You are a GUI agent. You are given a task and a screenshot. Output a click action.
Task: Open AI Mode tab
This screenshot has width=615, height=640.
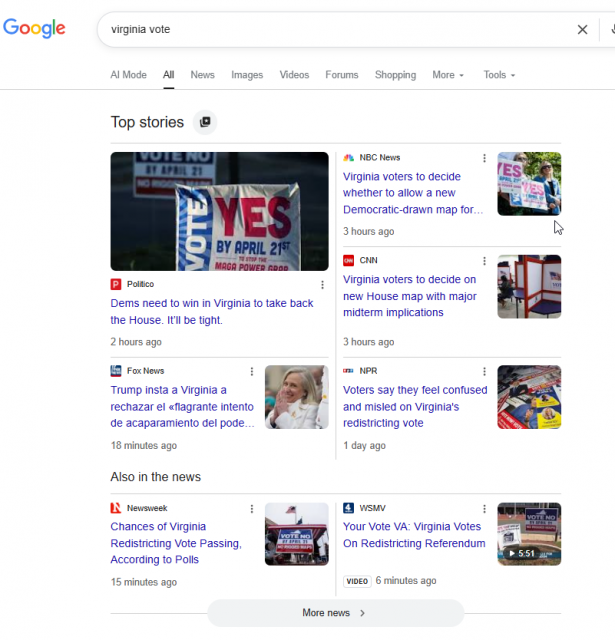pos(128,75)
